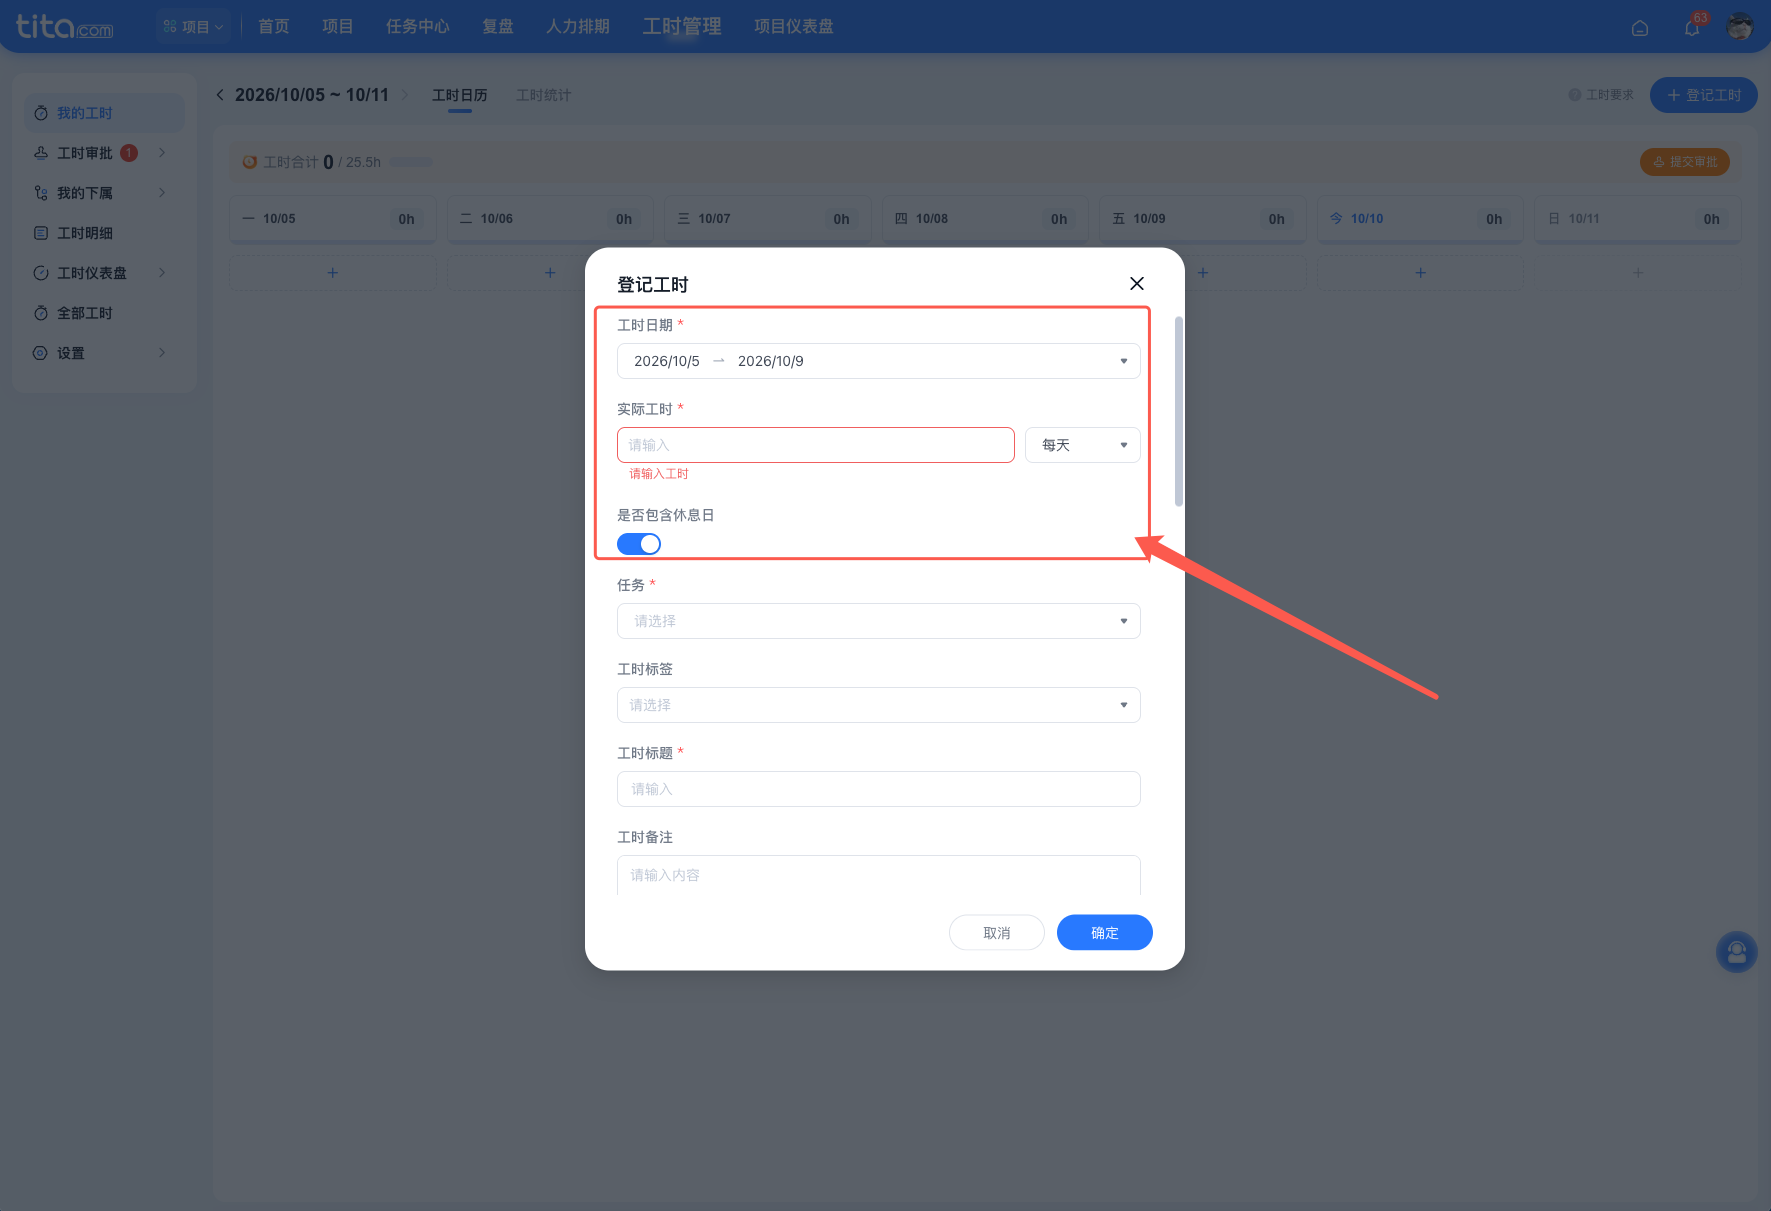Image resolution: width=1771 pixels, height=1211 pixels.
Task: Open the 复盘 menu
Action: click(x=497, y=26)
